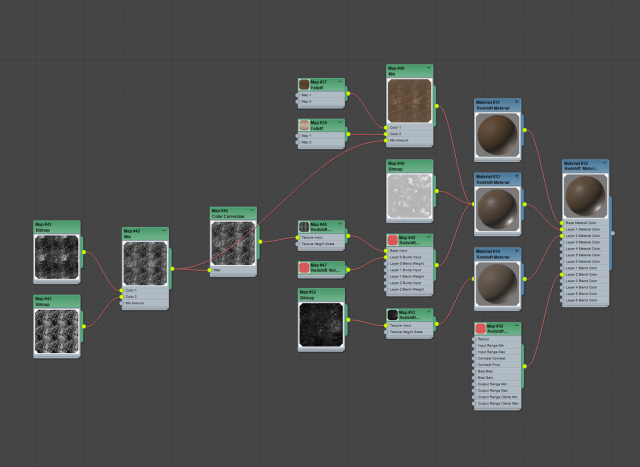Click Map 1 input socket on Map #37 Falloff
Image resolution: width=640 pixels, height=467 pixels.
tap(298, 95)
